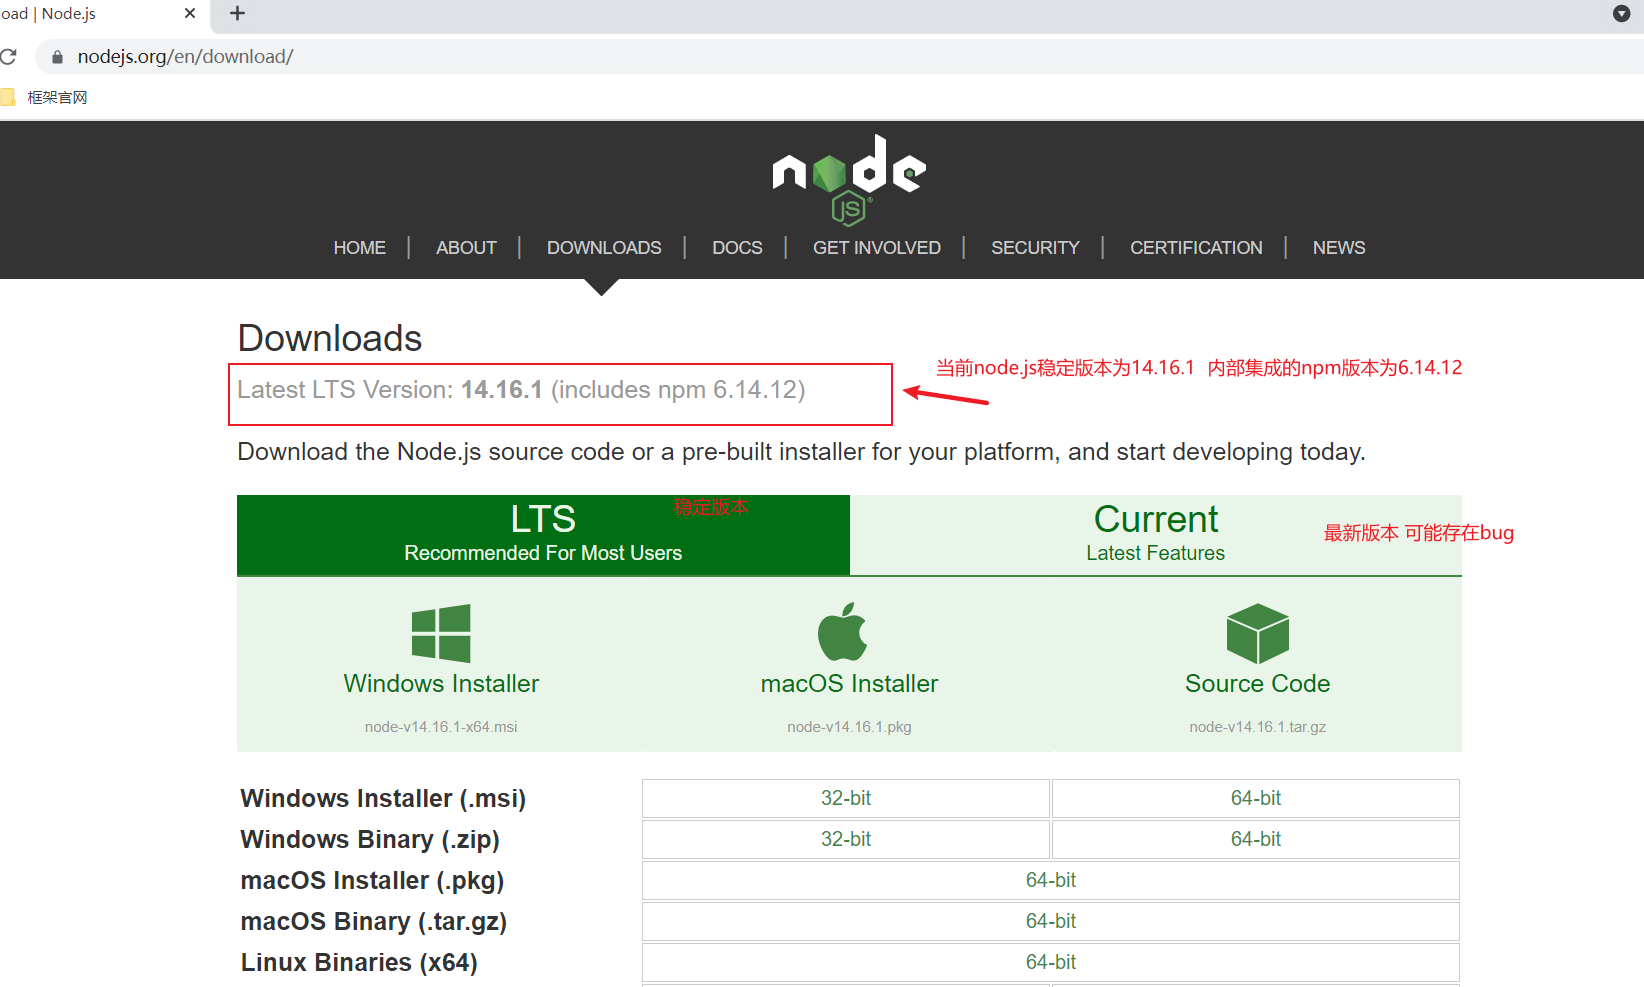
Task: Open the DOCS menu item
Action: (737, 247)
